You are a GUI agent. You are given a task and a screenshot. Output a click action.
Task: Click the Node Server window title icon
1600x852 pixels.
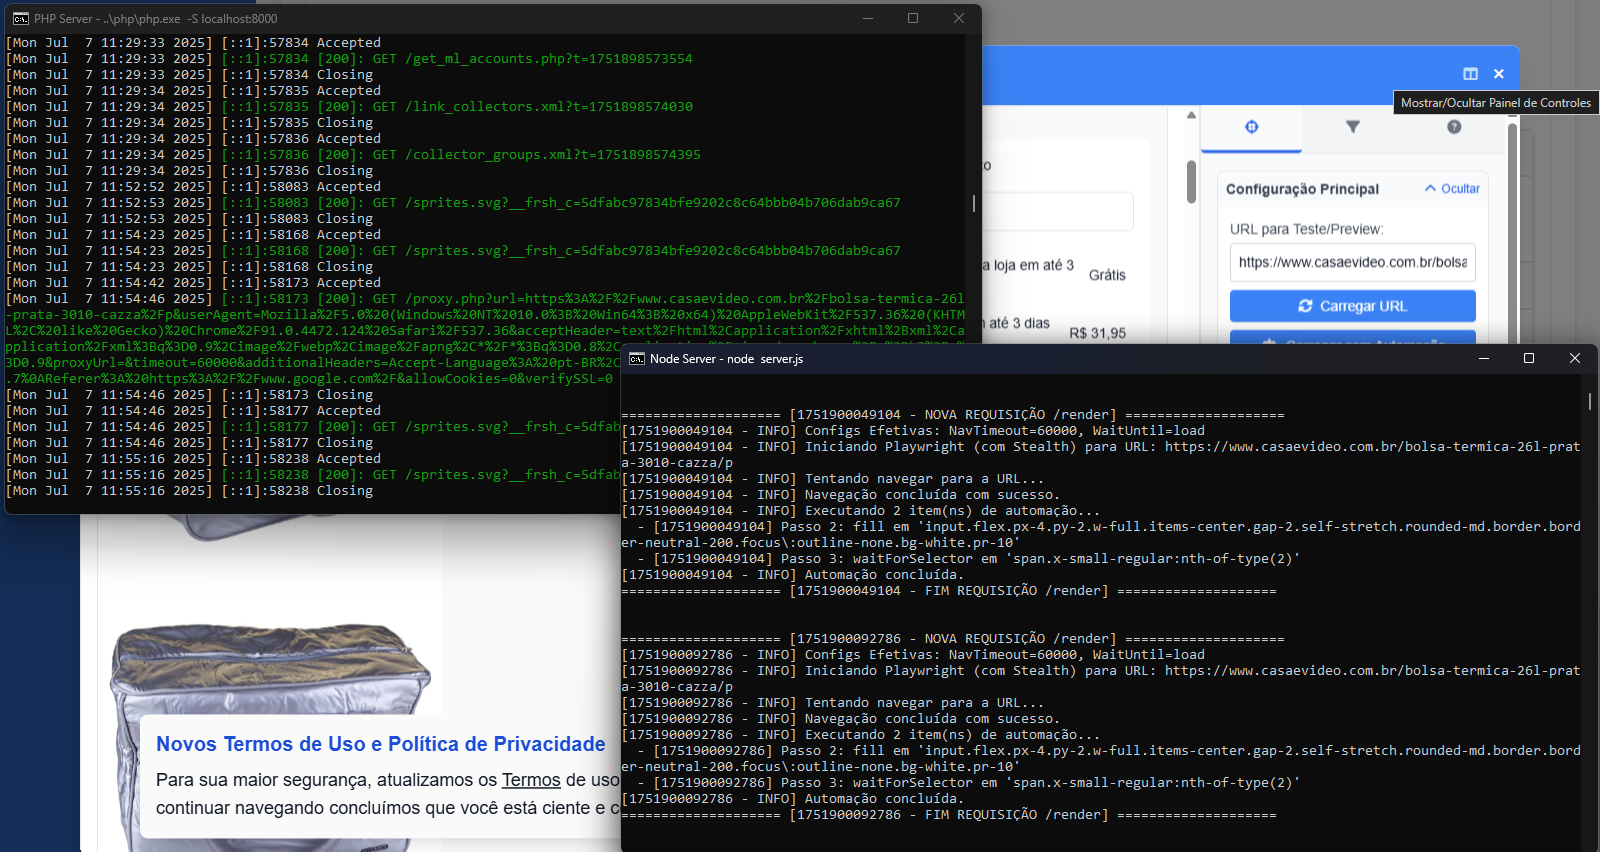point(637,359)
